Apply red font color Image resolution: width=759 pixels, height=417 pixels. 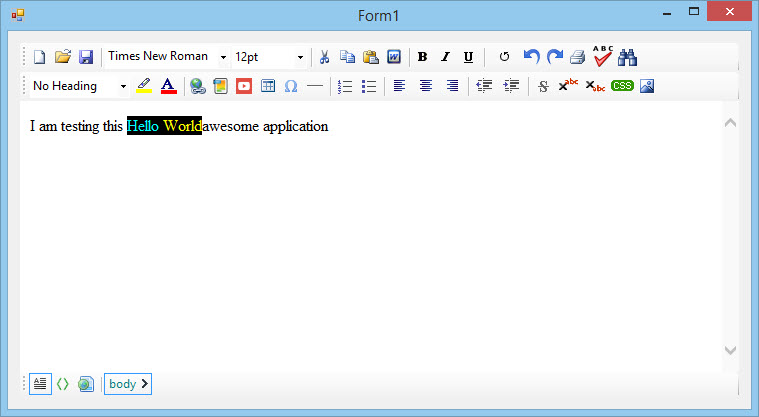[168, 86]
